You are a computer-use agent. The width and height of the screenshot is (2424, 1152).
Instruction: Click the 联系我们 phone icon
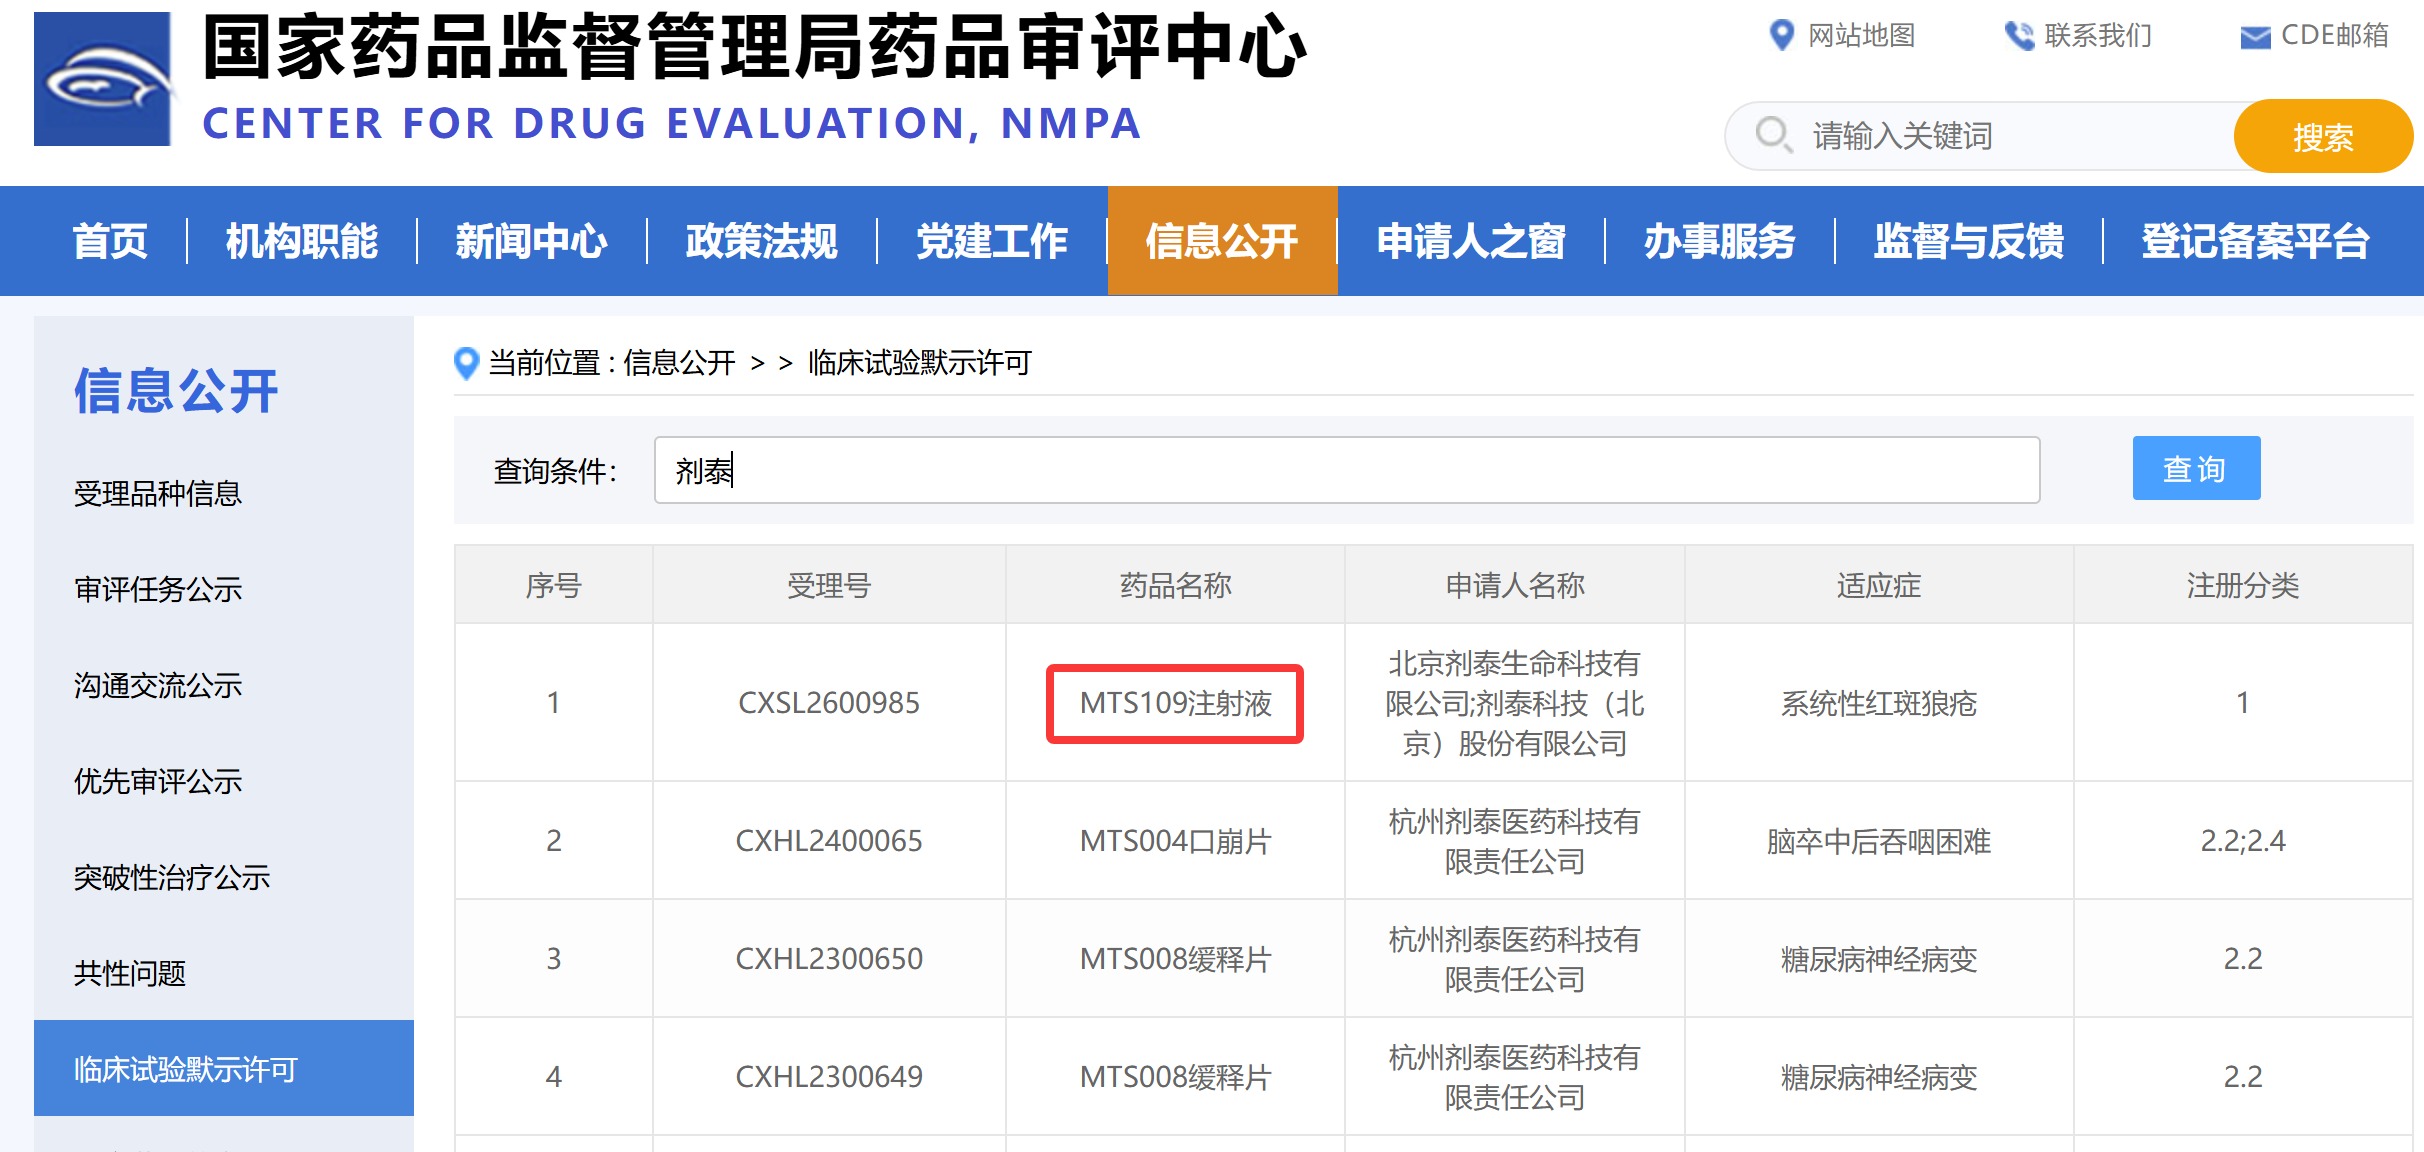(2019, 36)
